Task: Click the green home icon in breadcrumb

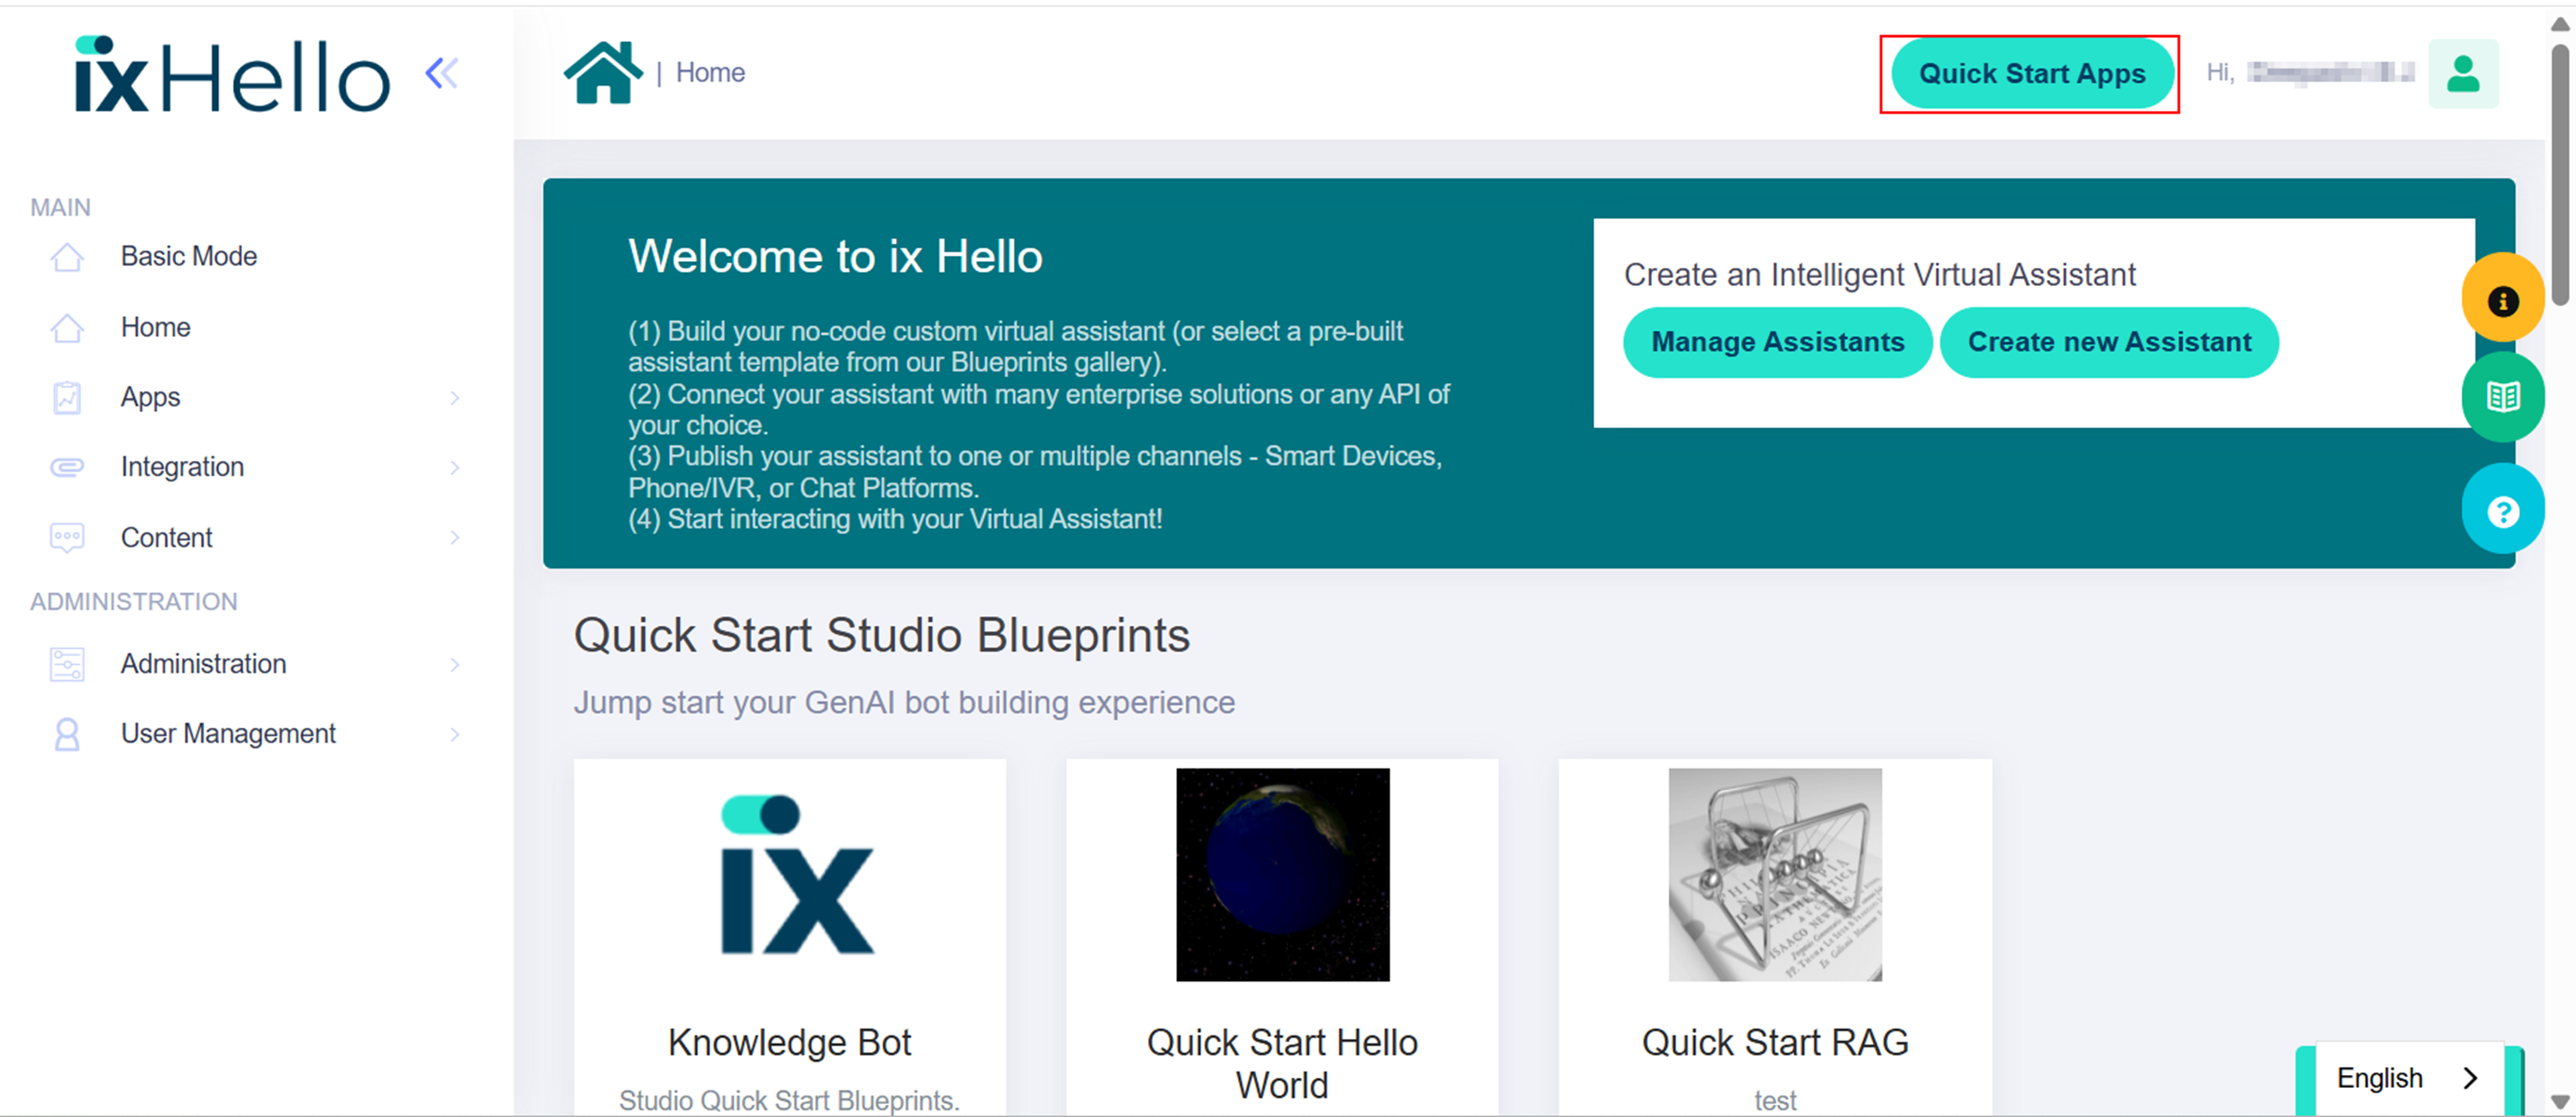Action: pos(602,72)
